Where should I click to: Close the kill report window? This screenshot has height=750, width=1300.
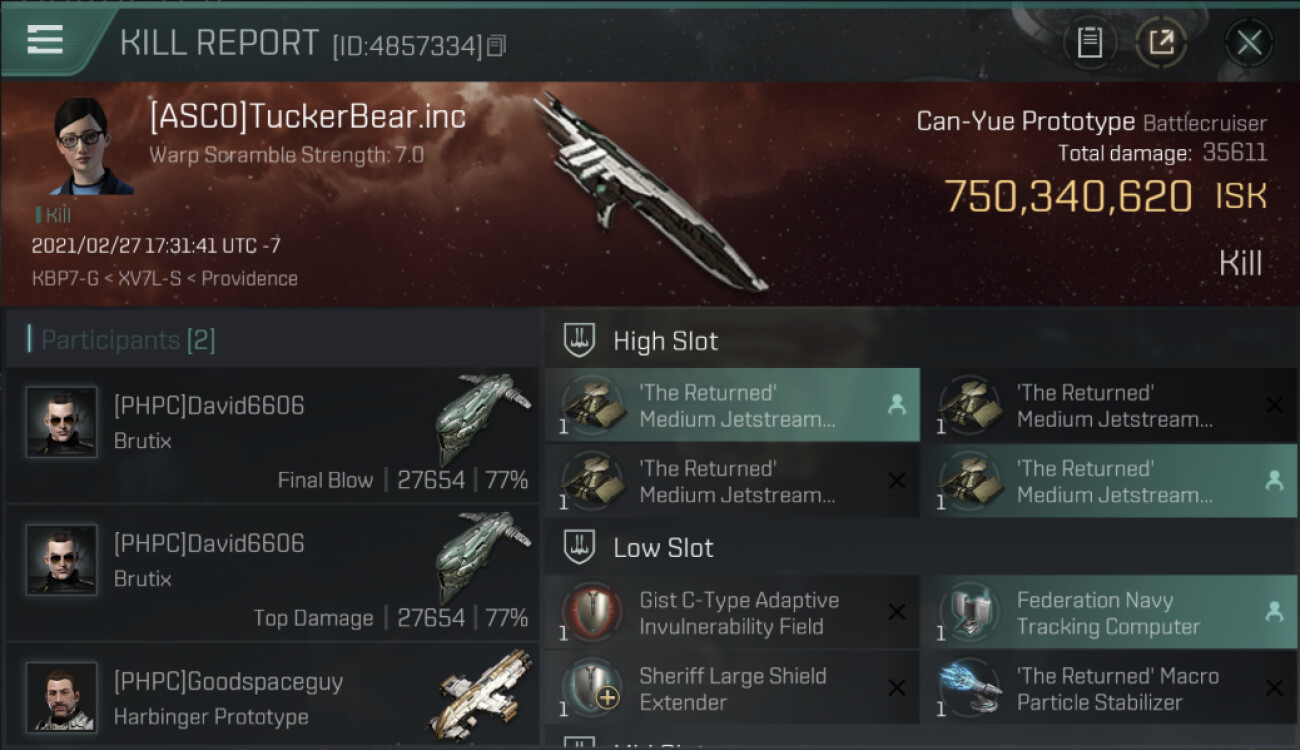(1249, 42)
